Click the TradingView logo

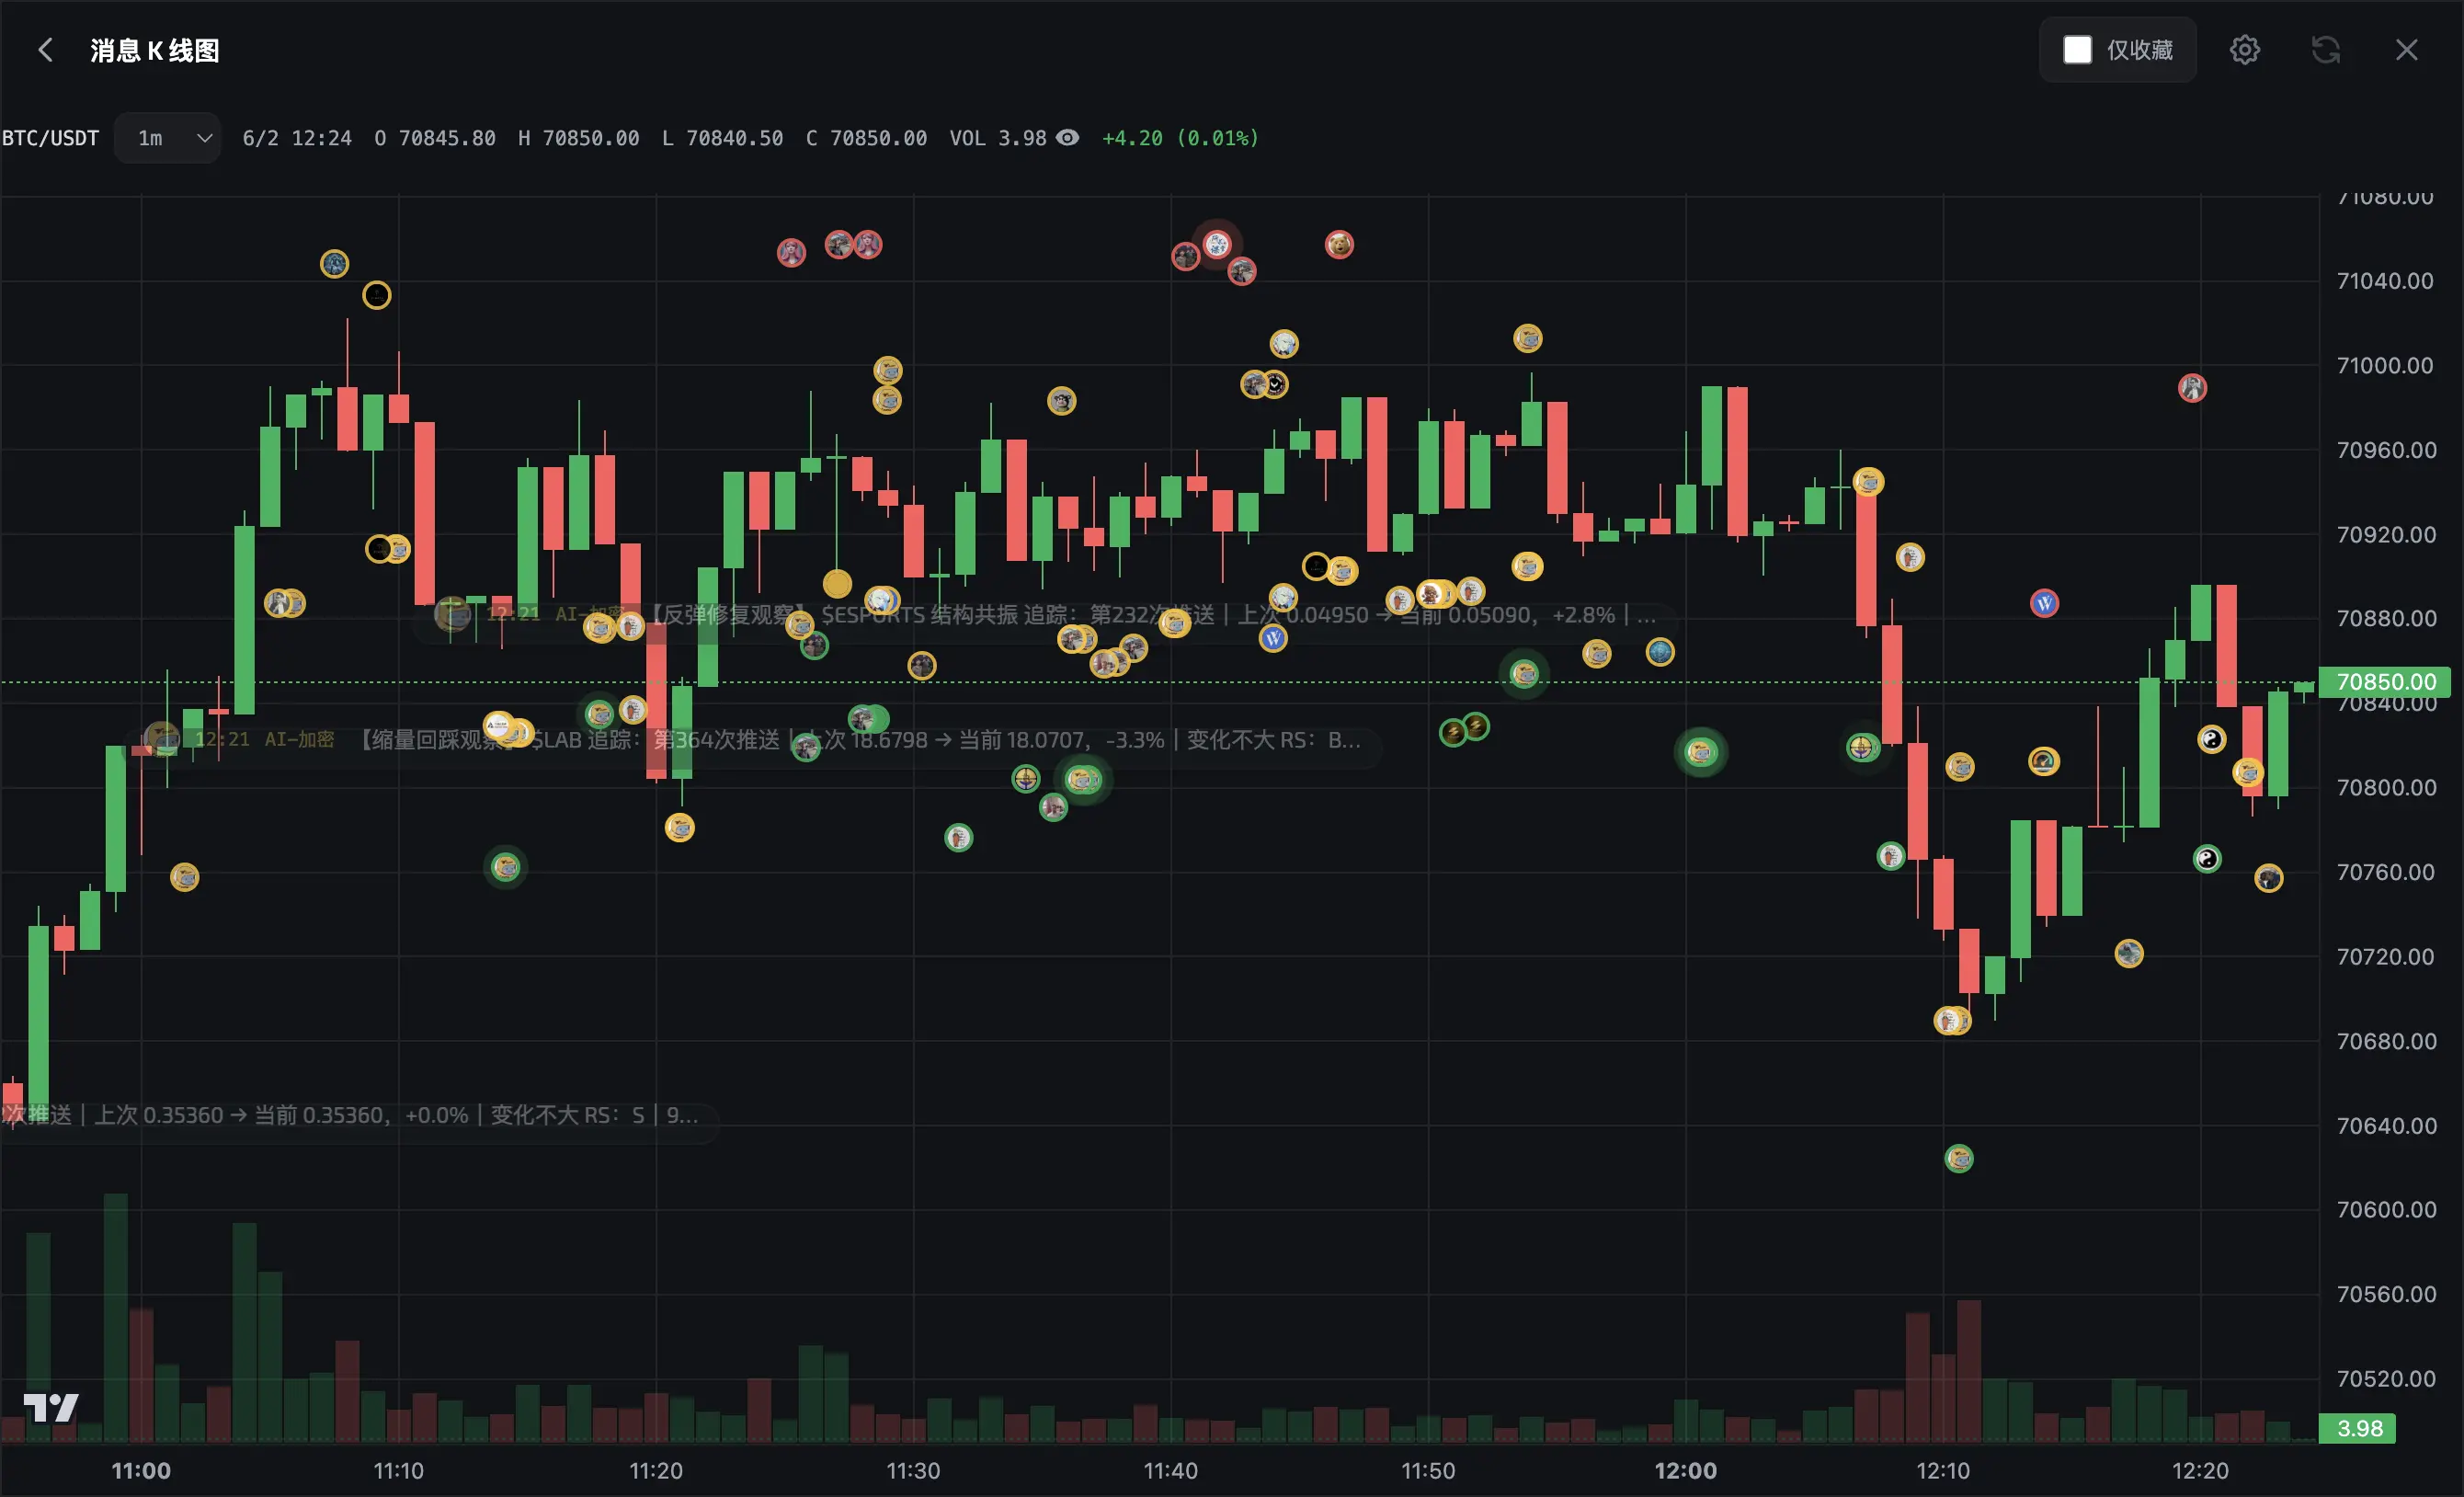point(51,1407)
